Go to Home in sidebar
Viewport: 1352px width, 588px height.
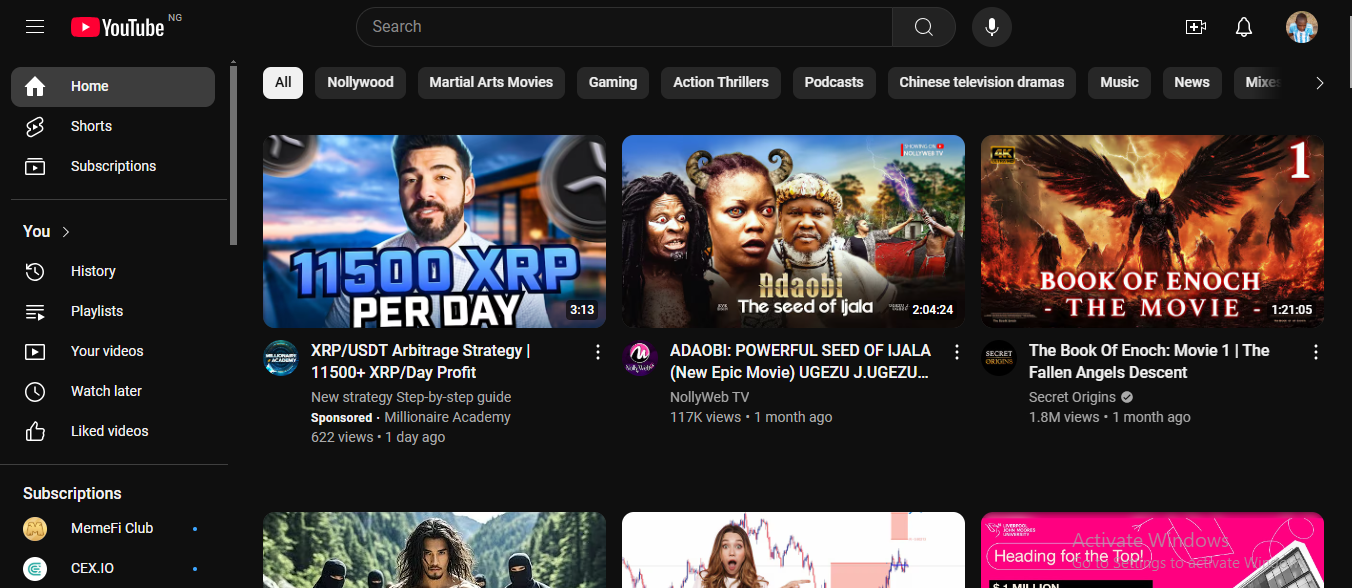click(113, 87)
